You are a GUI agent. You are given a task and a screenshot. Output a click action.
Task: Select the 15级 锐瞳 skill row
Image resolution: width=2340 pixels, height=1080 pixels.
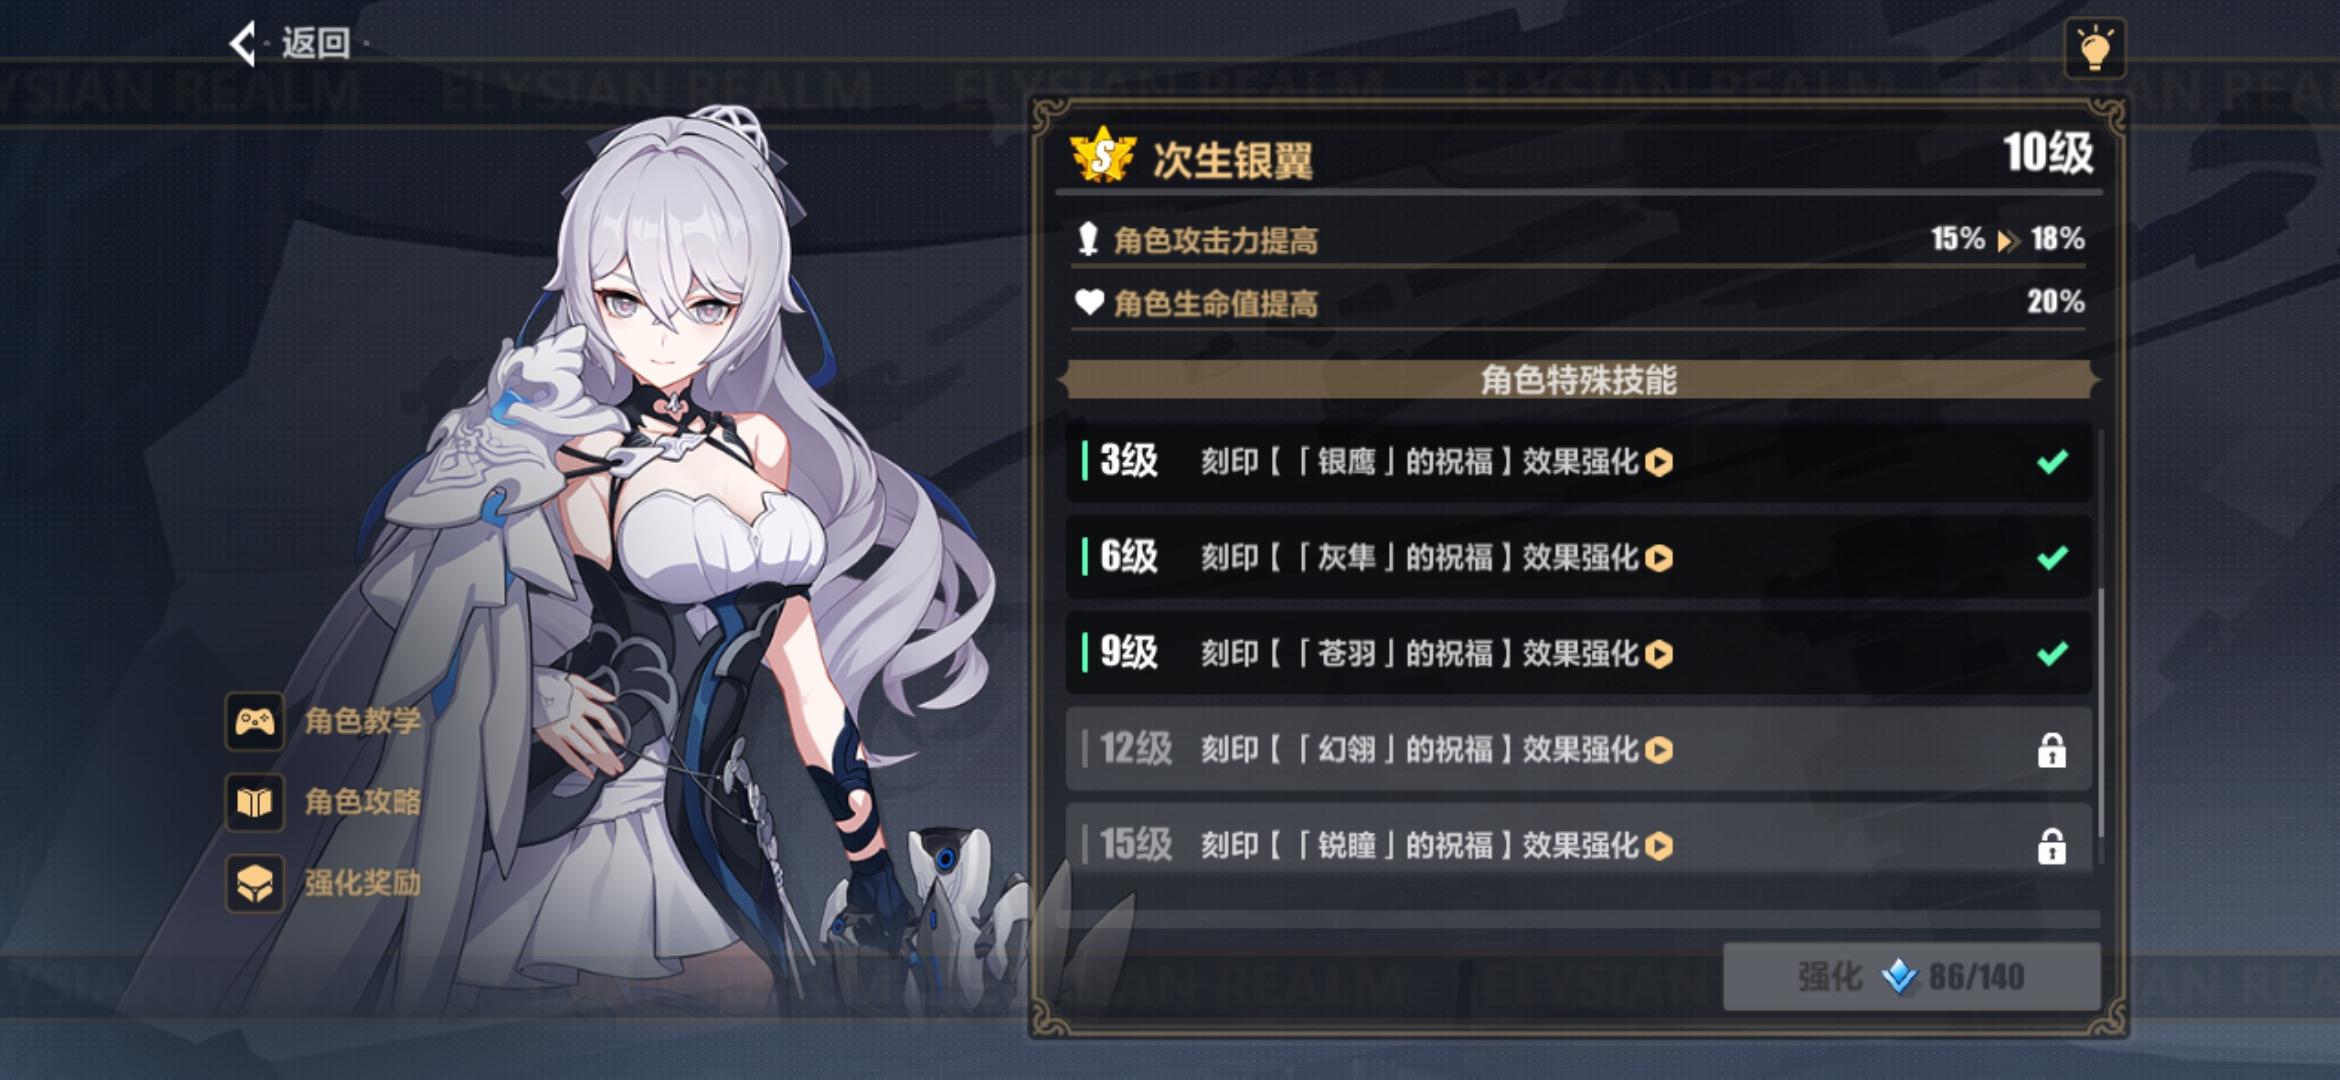[1578, 845]
